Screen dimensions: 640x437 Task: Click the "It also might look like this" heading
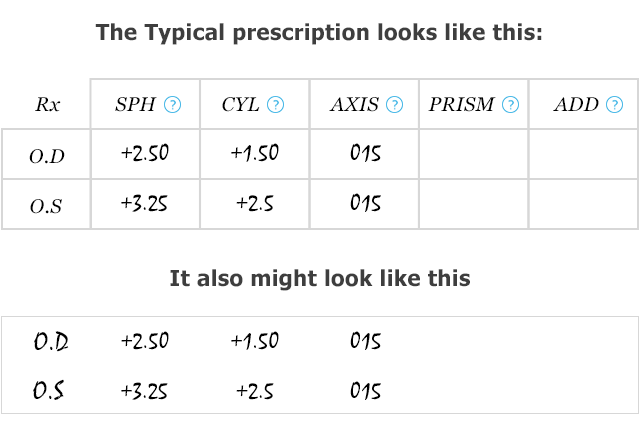tap(320, 279)
